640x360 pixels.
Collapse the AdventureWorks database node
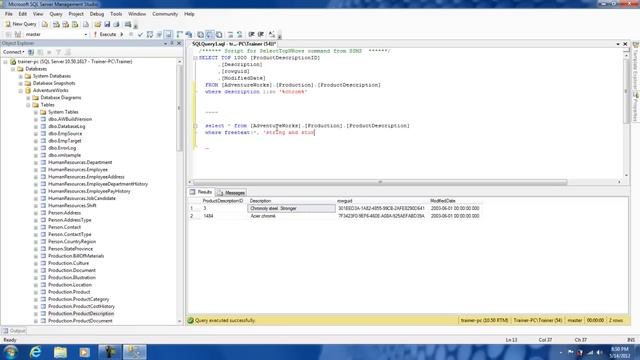tap(21, 91)
